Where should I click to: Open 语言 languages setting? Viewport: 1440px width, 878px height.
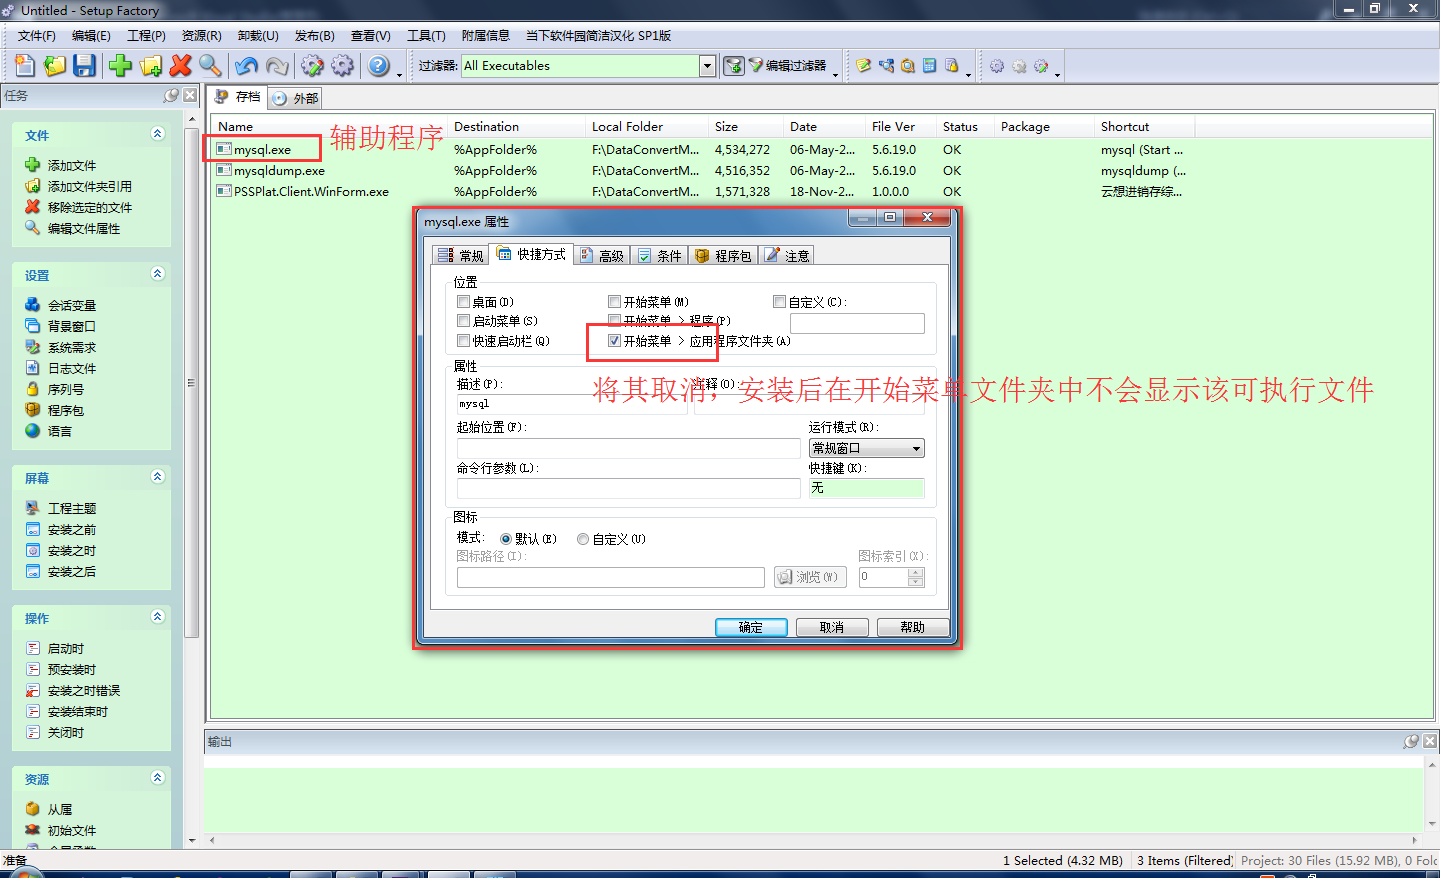click(x=49, y=431)
